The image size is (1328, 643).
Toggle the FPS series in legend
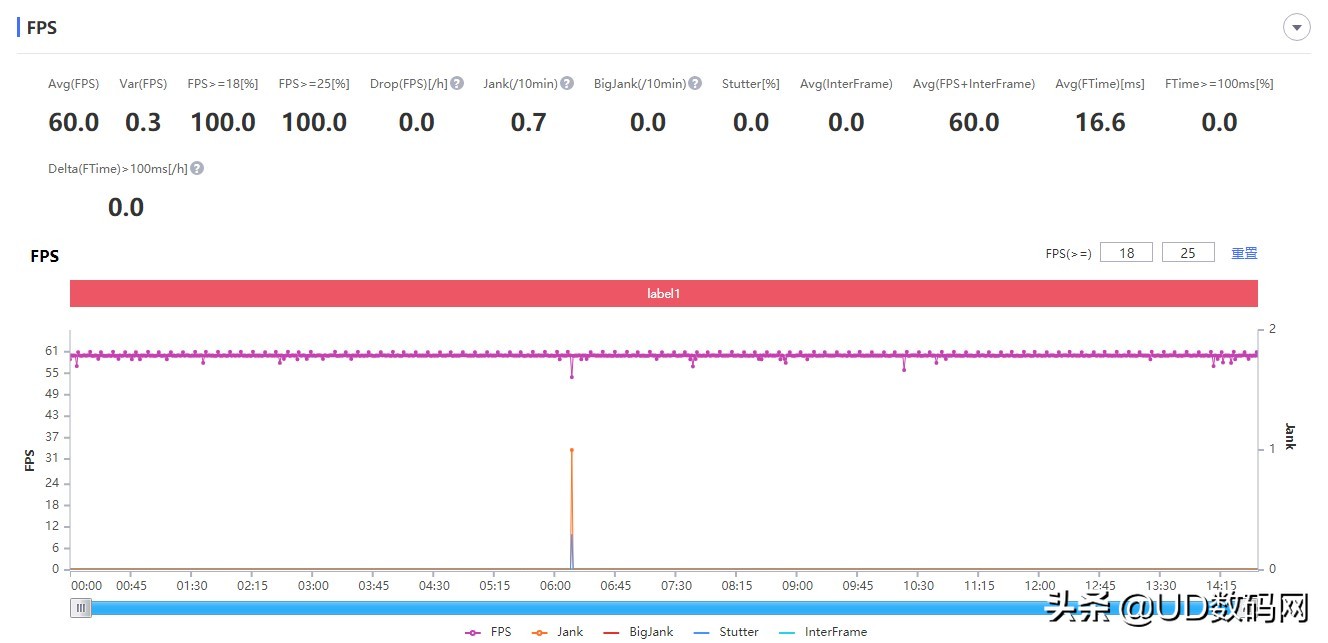tap(489, 632)
